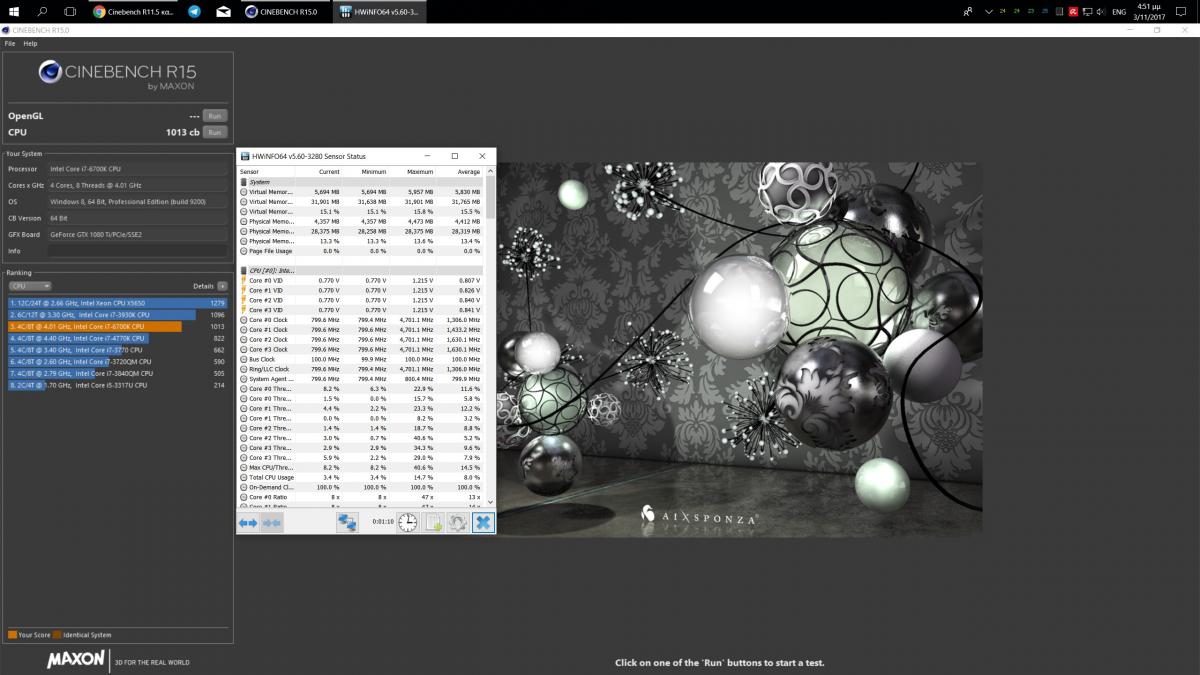The width and height of the screenshot is (1200, 675).
Task: Select Intel Core i7-3770 ranking row
Action: point(118,350)
